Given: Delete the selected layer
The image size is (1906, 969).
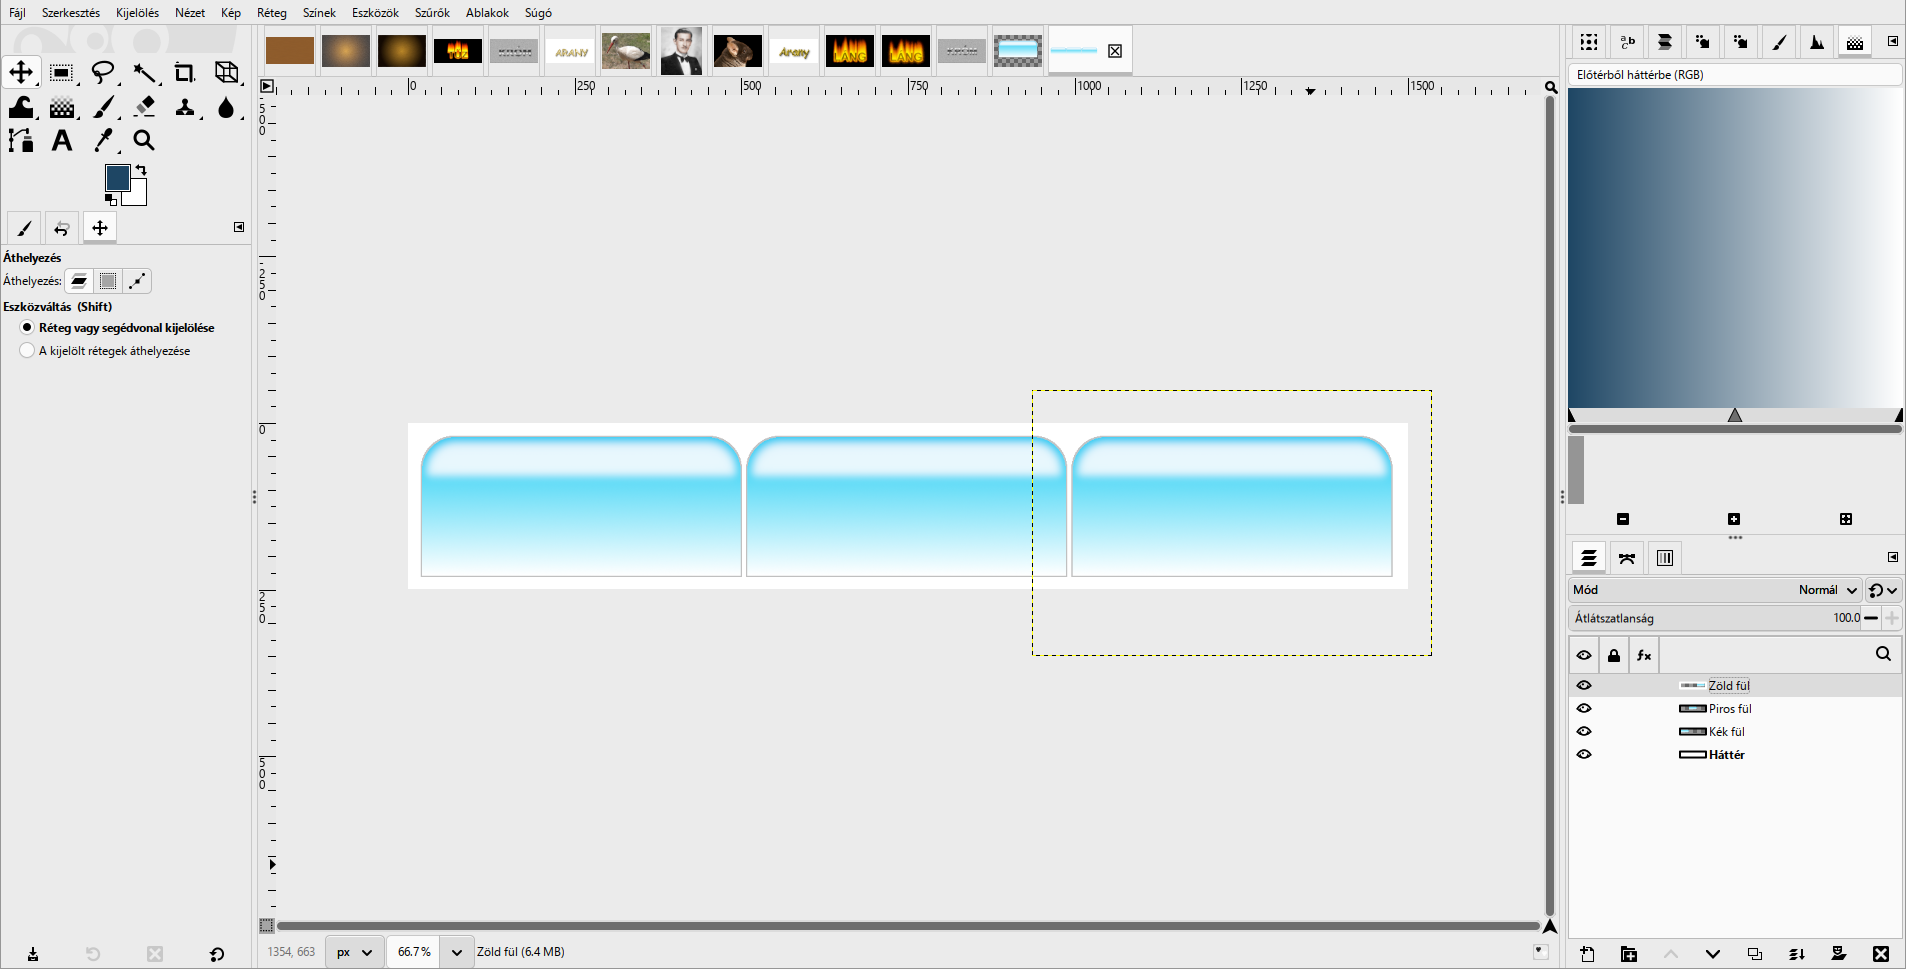Looking at the screenshot, I should pos(1881,954).
